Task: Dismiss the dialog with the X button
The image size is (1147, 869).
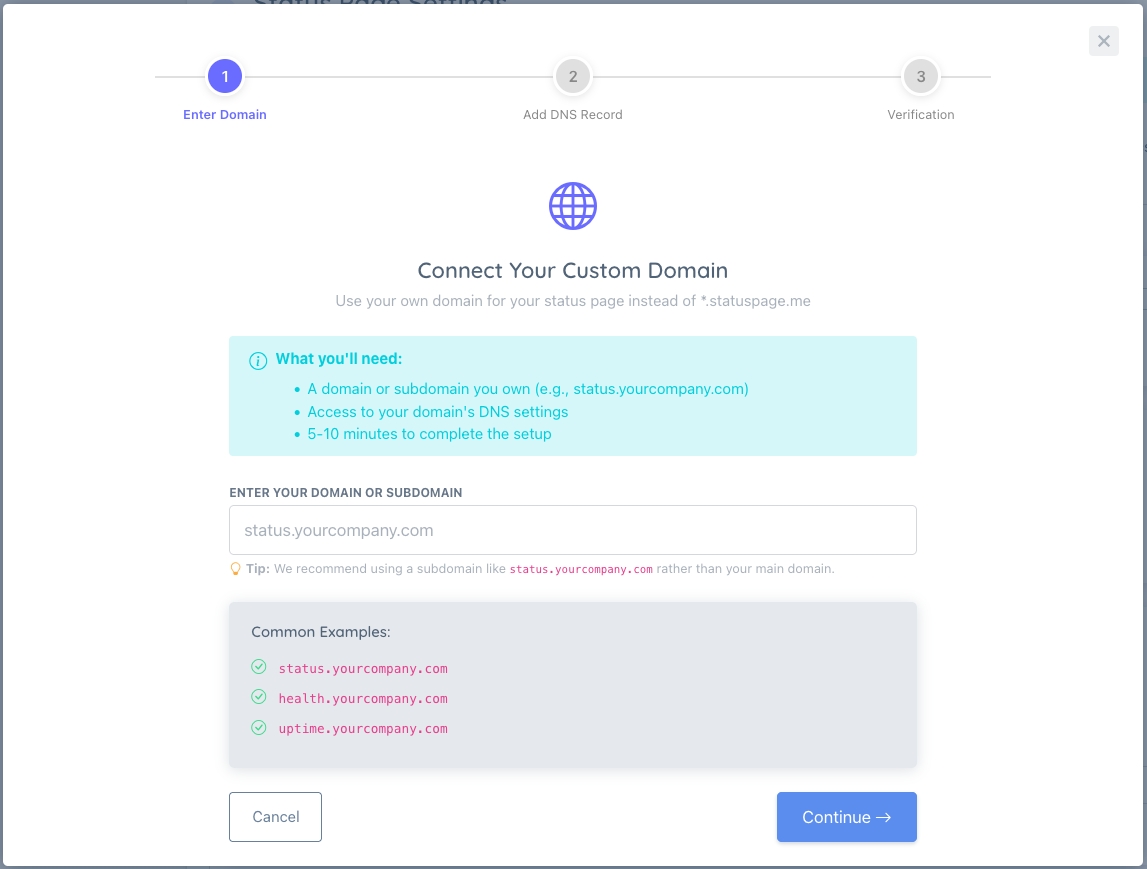Action: point(1103,41)
